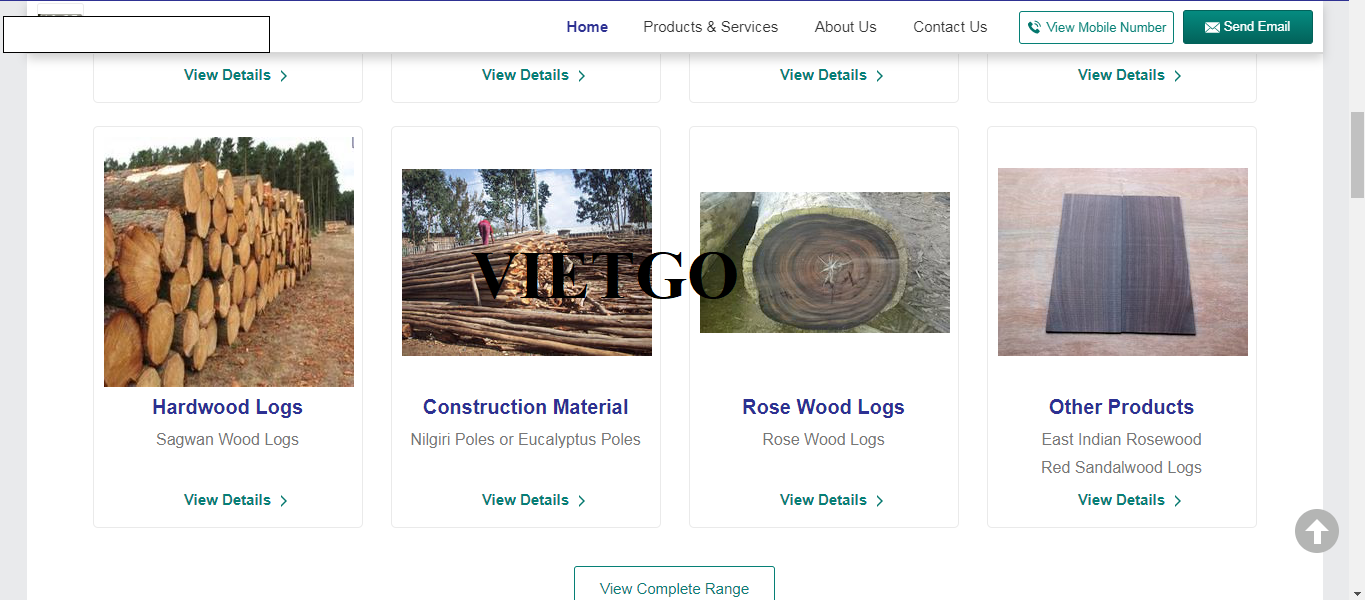
Task: Click the phone icon in View Mobile Number
Action: [1034, 28]
